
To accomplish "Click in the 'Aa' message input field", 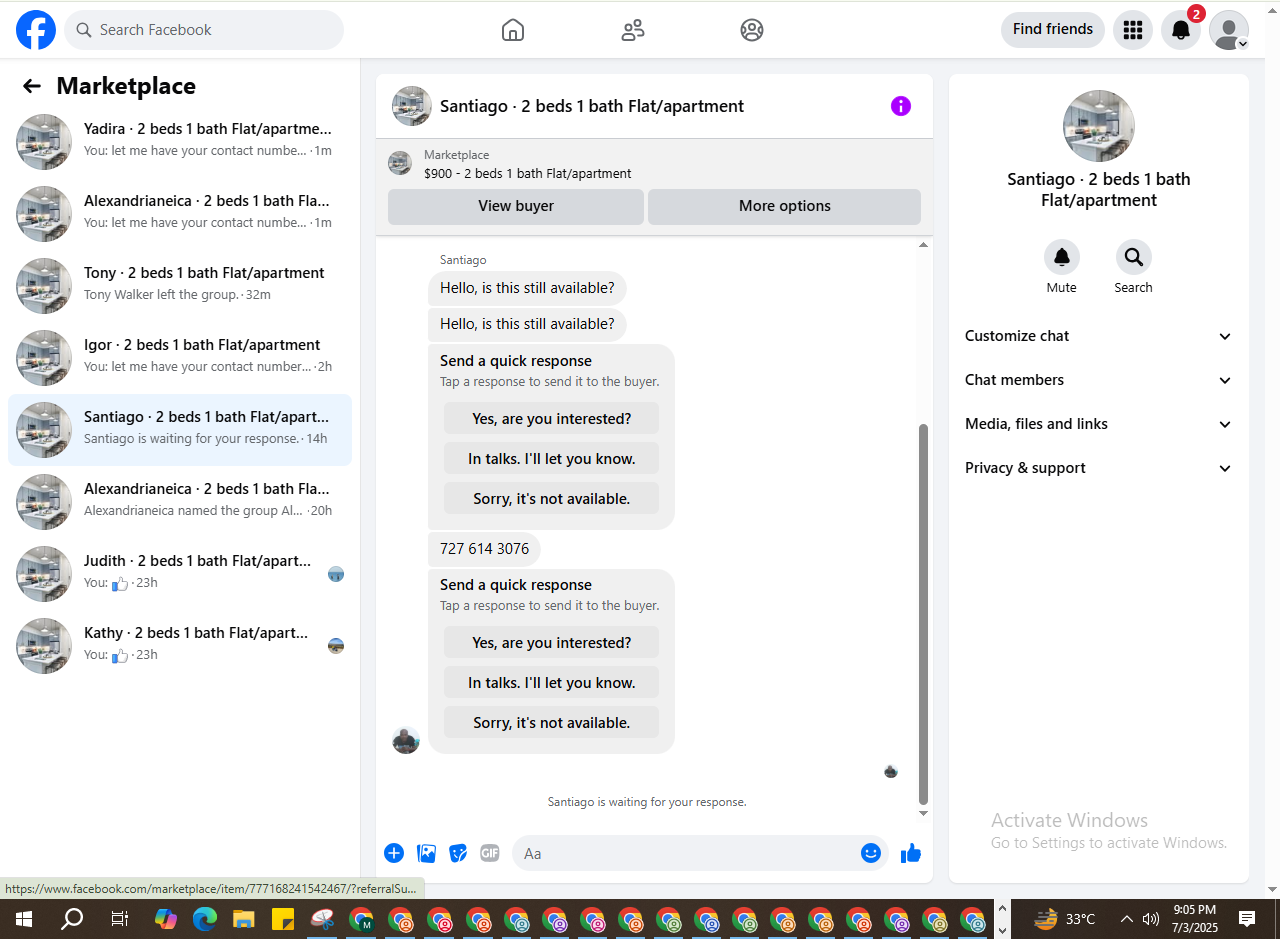I will click(x=700, y=853).
